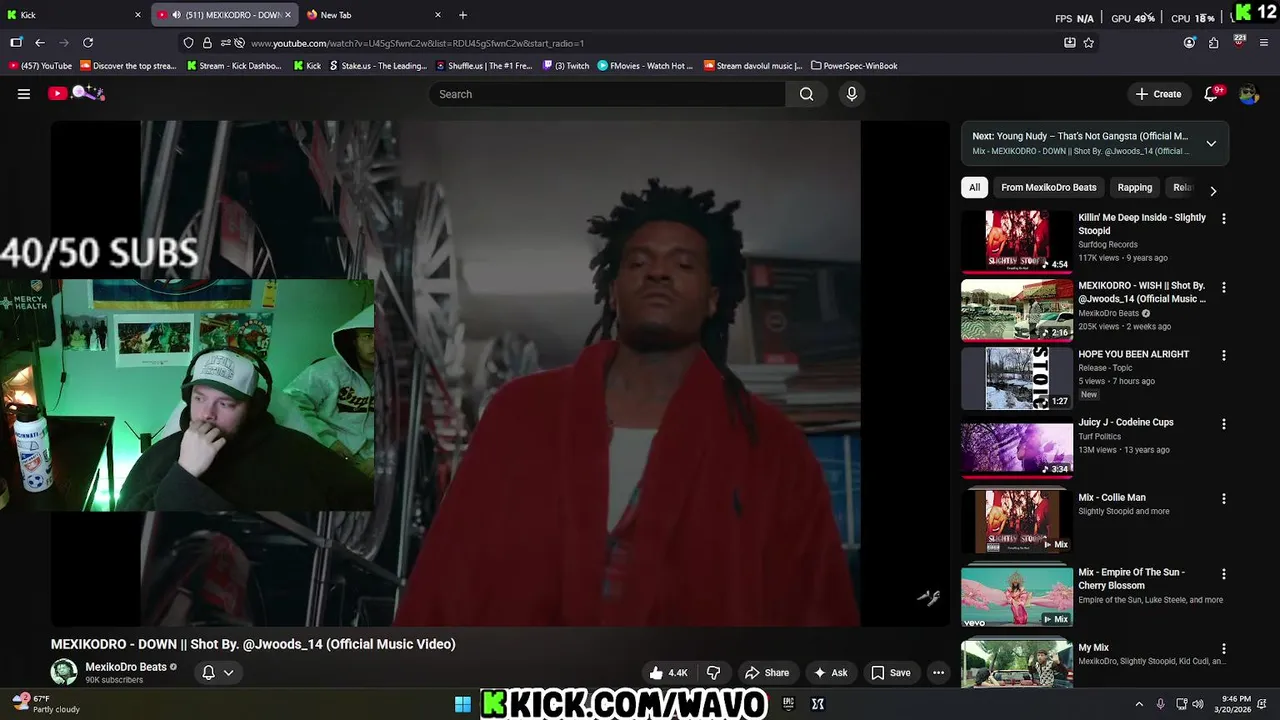1280x720 pixels.
Task: Click the YouTube search magnifier button
Action: 806,94
